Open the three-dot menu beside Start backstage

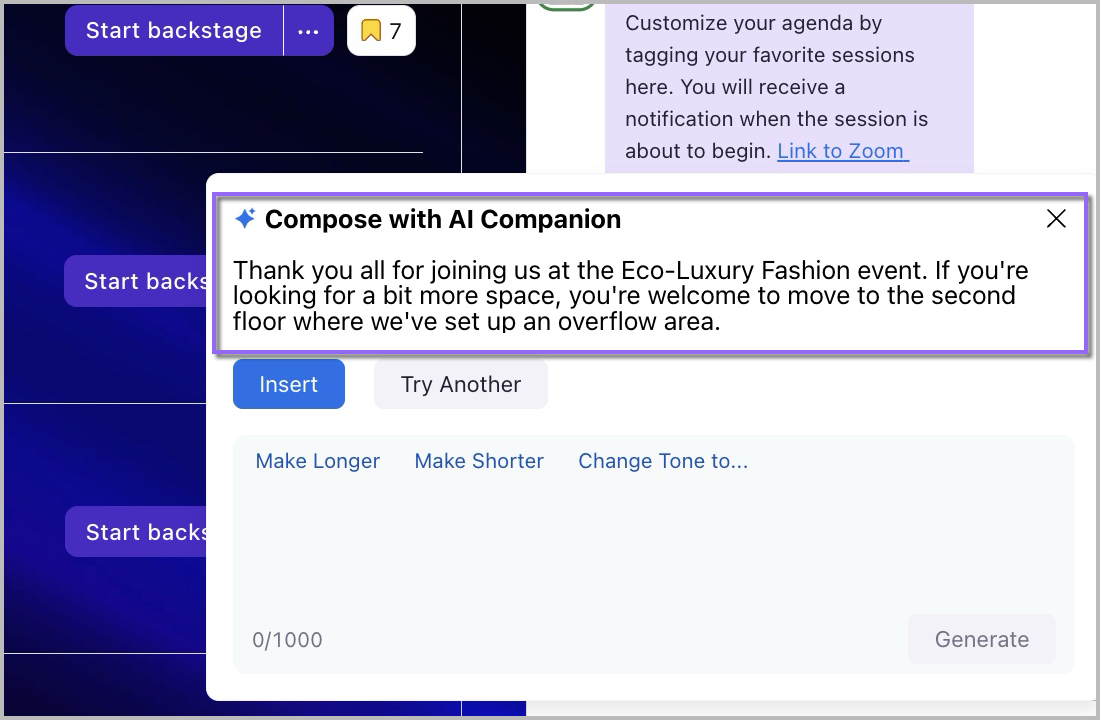tap(307, 31)
